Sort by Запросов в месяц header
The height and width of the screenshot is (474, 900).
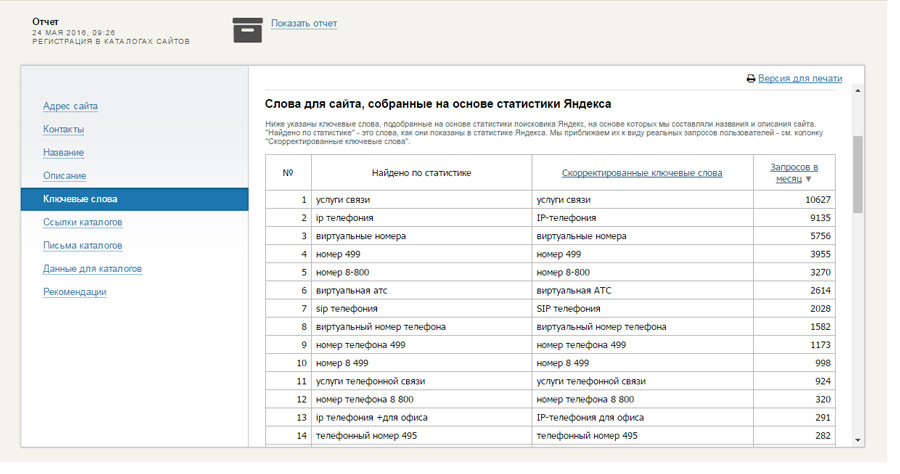(x=794, y=167)
